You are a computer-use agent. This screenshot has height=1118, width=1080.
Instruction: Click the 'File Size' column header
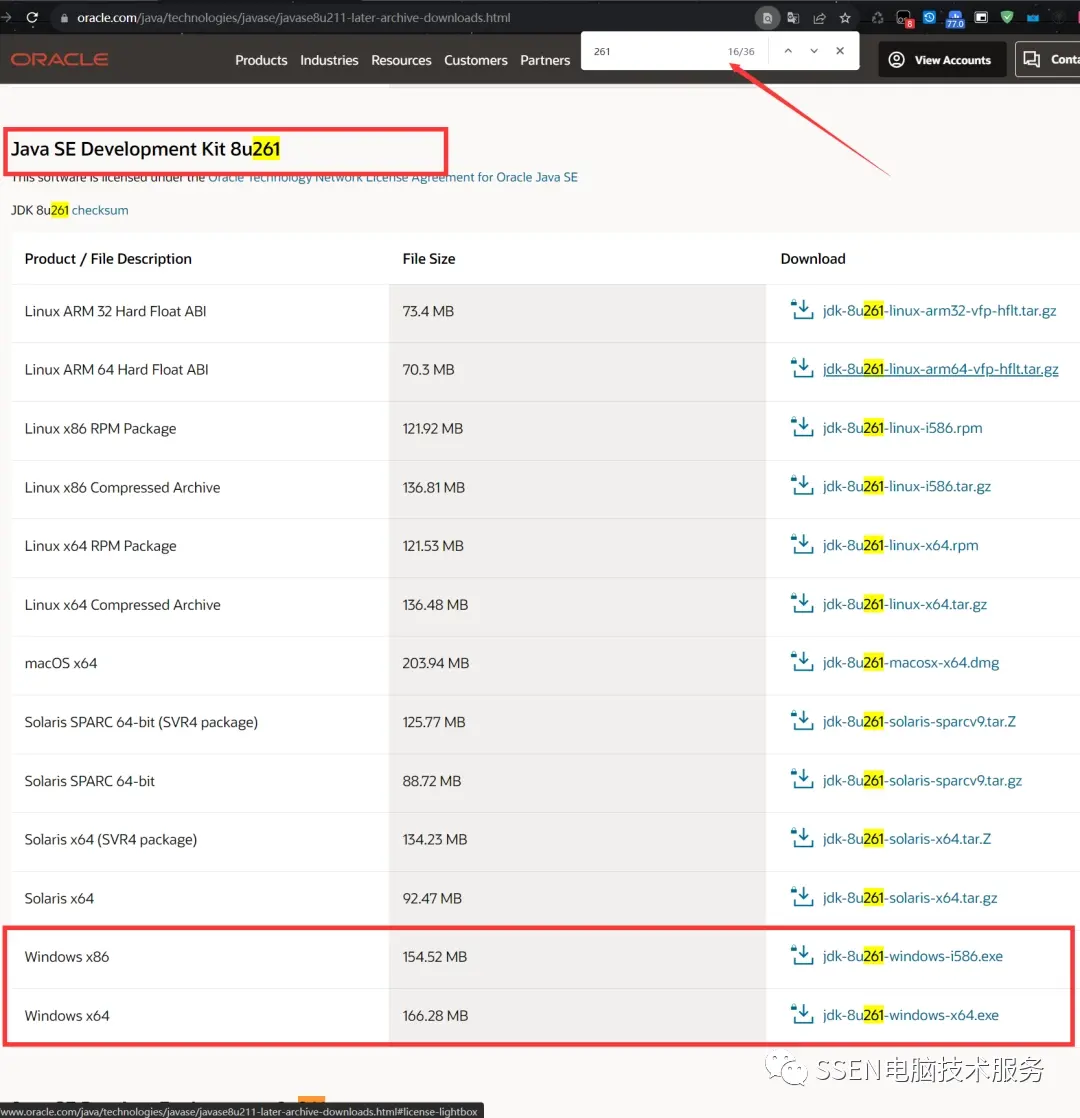click(428, 259)
